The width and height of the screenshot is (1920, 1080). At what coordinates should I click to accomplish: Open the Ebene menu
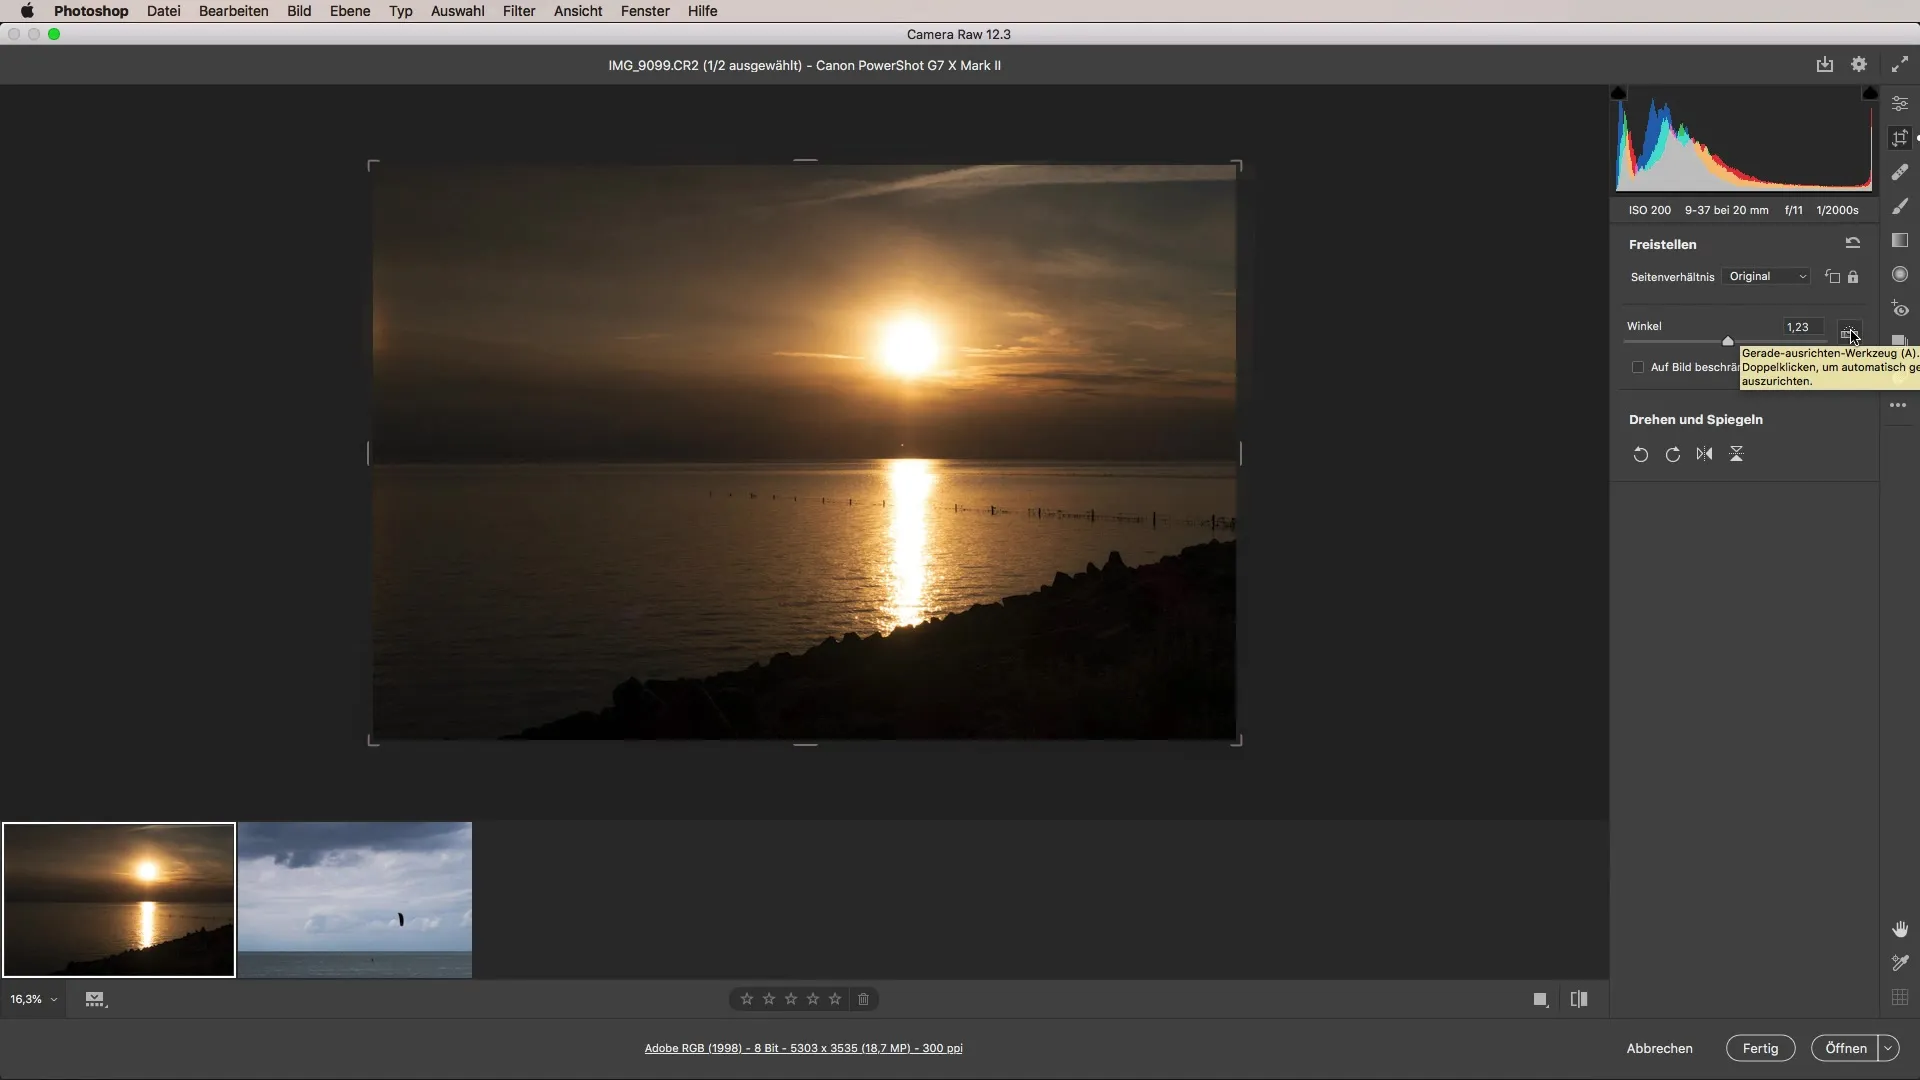coord(350,11)
